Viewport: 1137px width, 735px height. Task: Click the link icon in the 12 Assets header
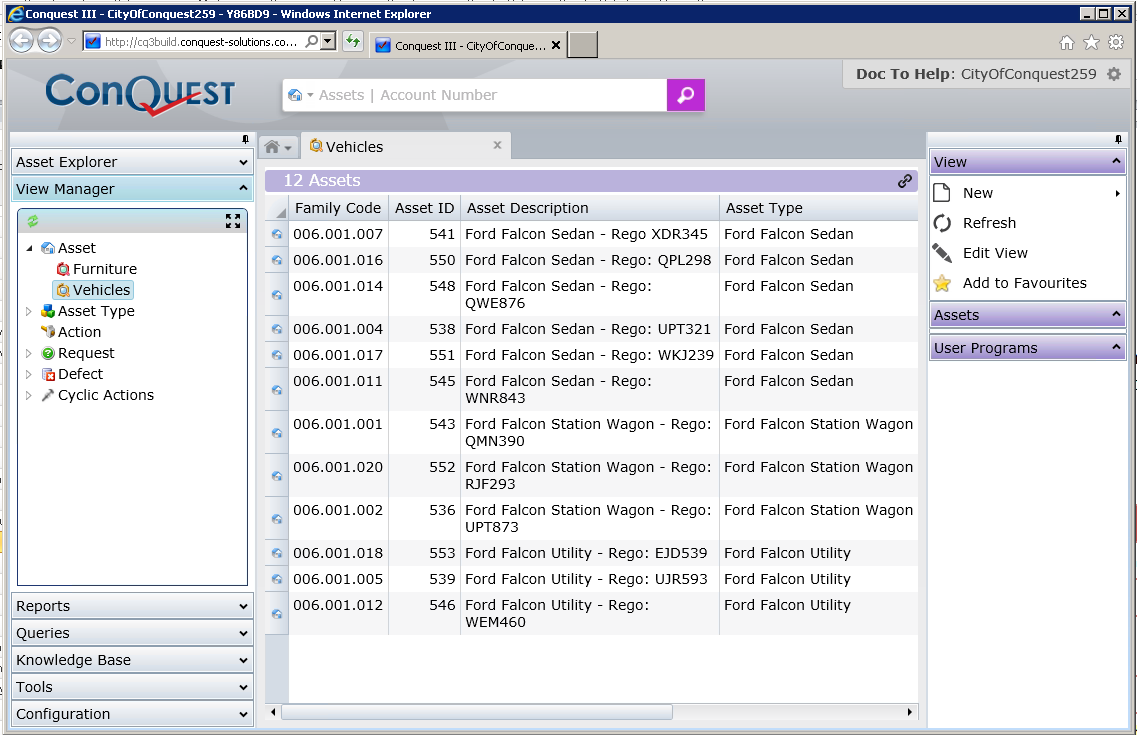click(x=904, y=181)
